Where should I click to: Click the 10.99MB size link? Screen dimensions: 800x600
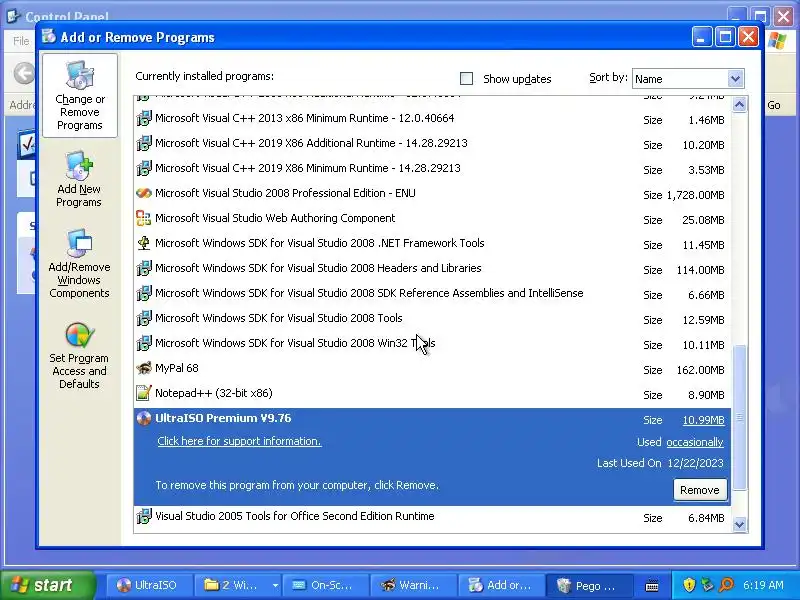tap(704, 420)
